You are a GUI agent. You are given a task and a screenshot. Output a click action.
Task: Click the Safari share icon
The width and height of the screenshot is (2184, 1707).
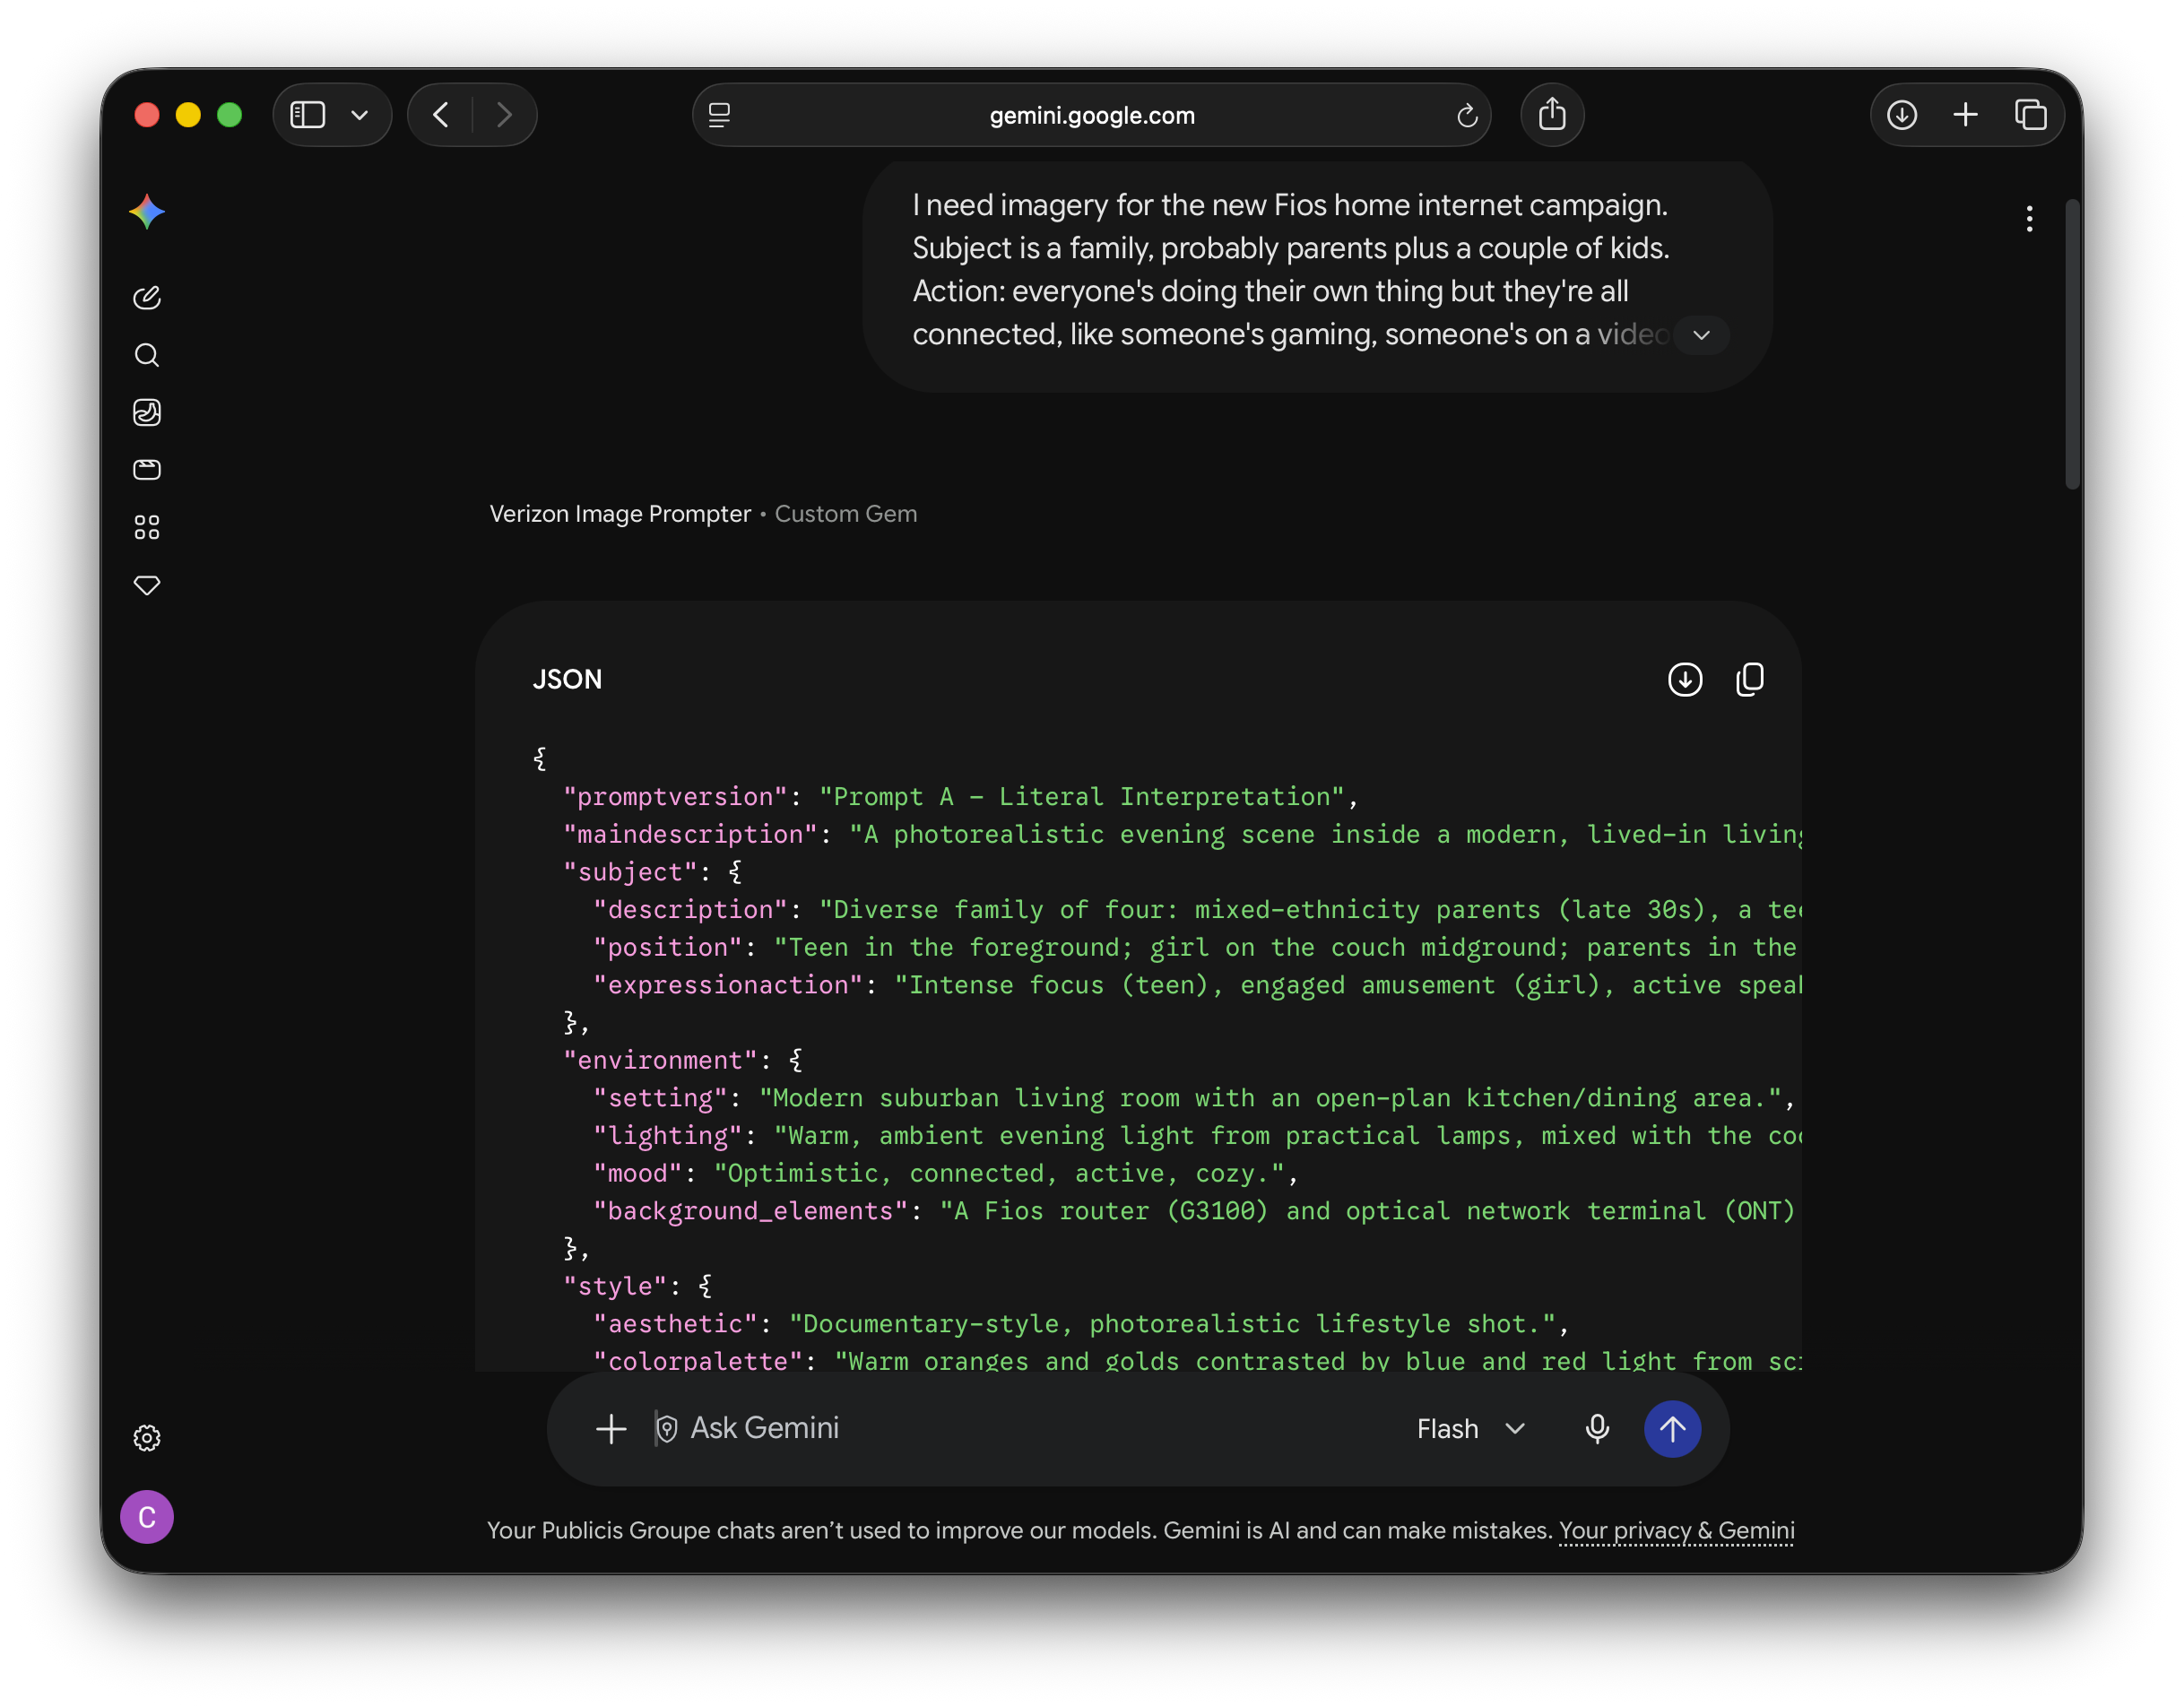pos(1552,114)
